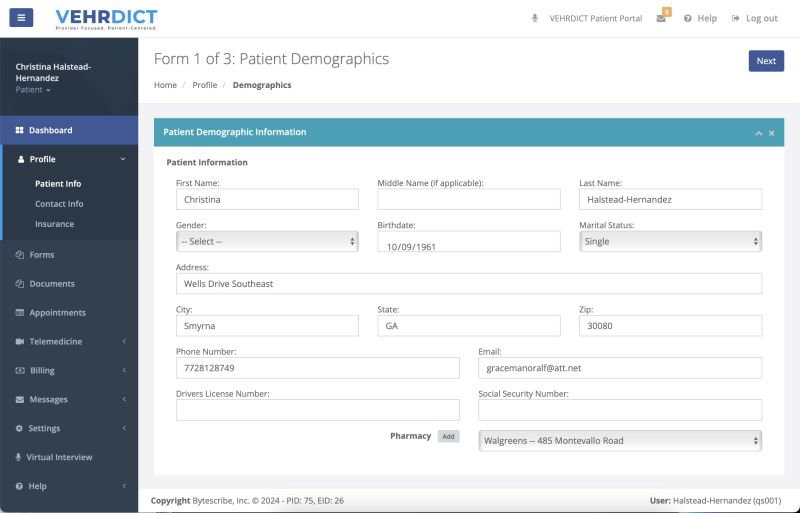Click the Log out link
The width and height of the screenshot is (800, 513).
pyautogui.click(x=755, y=18)
